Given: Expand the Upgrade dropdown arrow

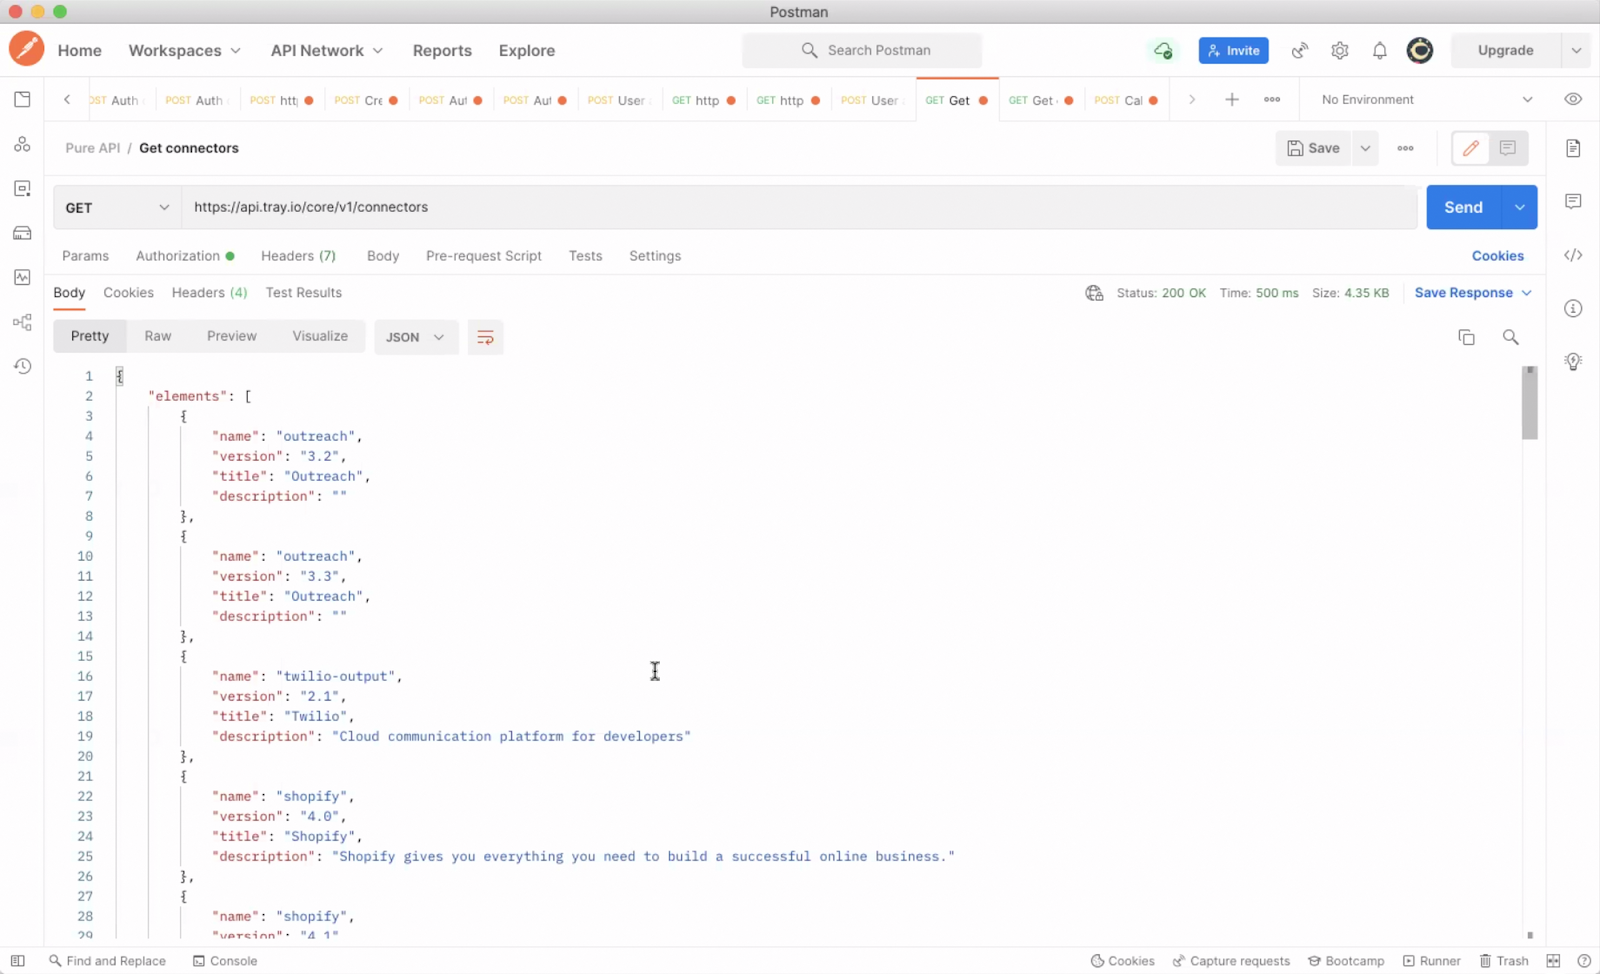Looking at the screenshot, I should [x=1576, y=50].
